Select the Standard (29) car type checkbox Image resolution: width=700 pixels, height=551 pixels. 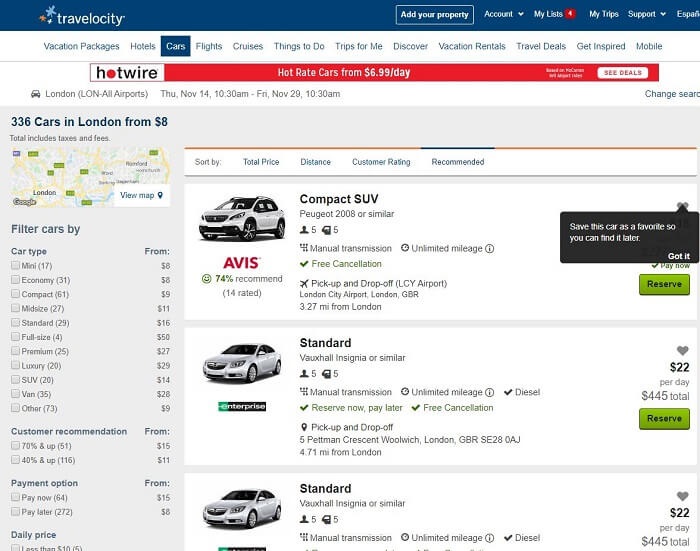coord(15,322)
